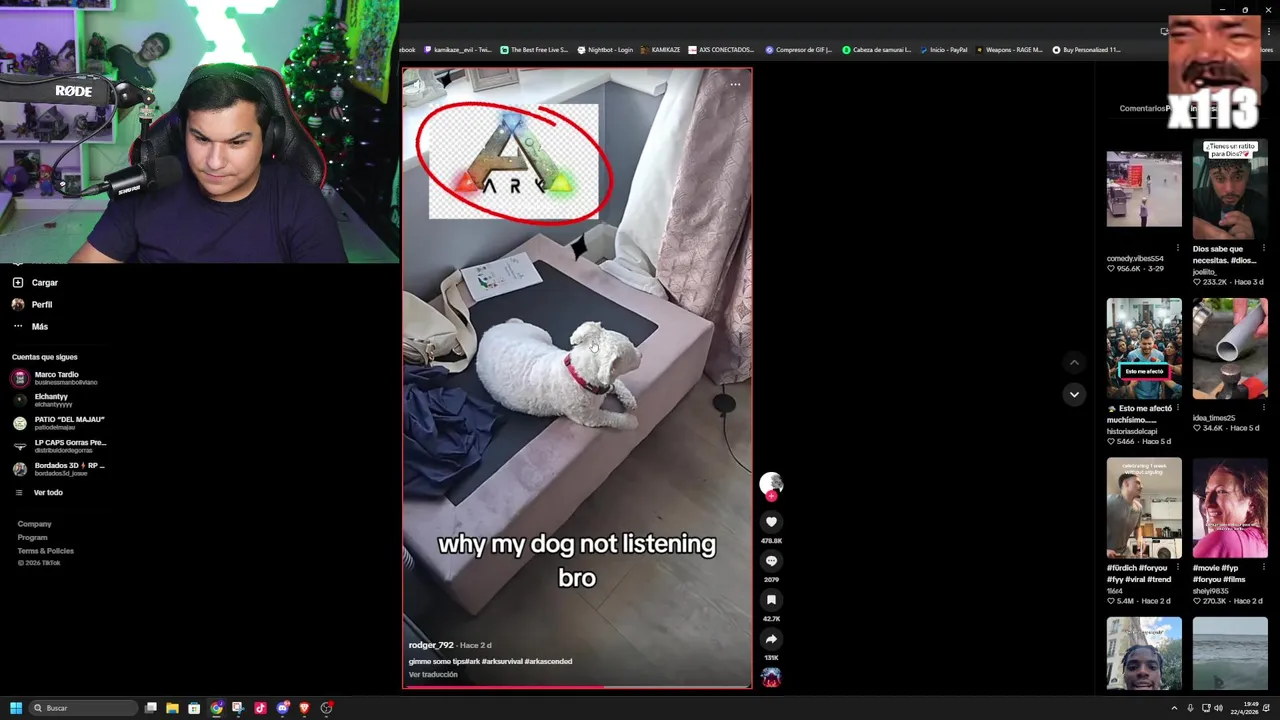Viewport: 1280px width, 720px height.
Task: Open #fürdich #foryou video thumbnail
Action: (1144, 508)
